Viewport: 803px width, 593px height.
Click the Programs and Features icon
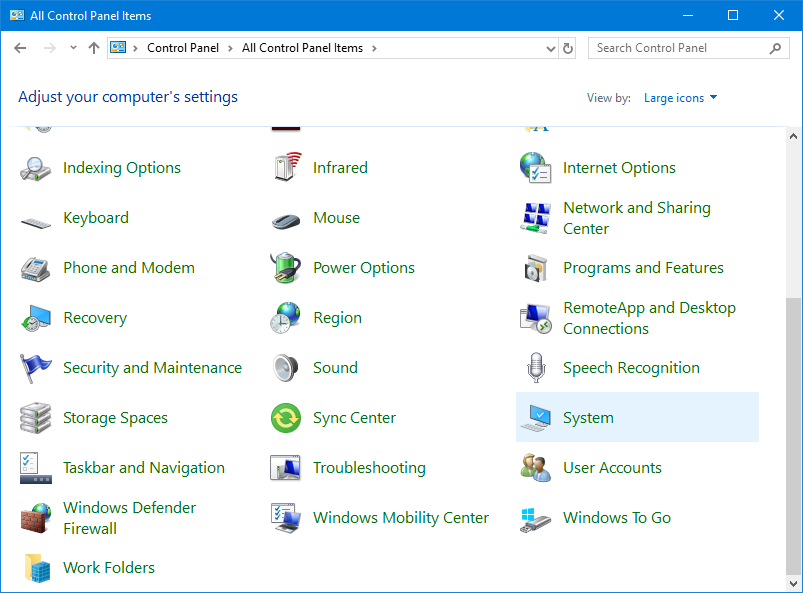(x=536, y=268)
